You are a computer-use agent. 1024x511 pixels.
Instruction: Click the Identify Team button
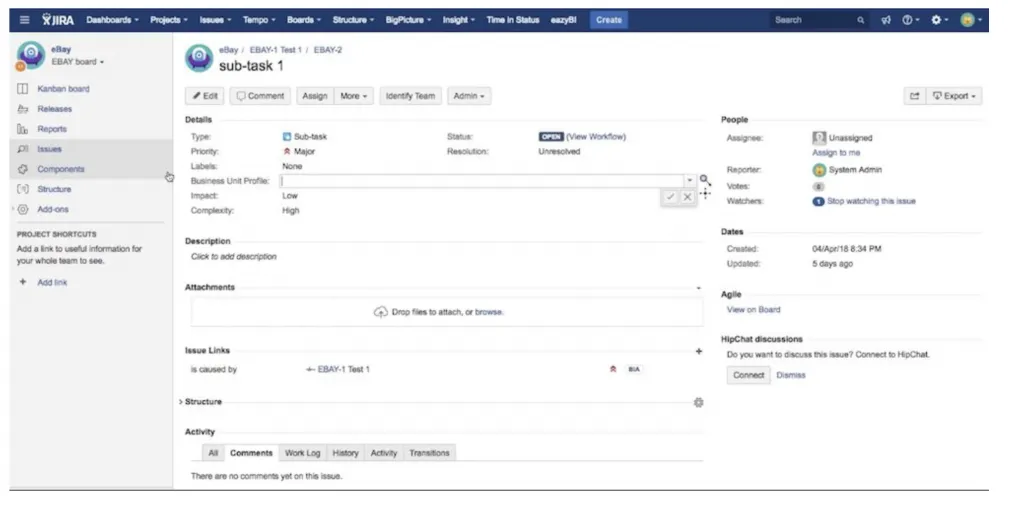tap(410, 96)
